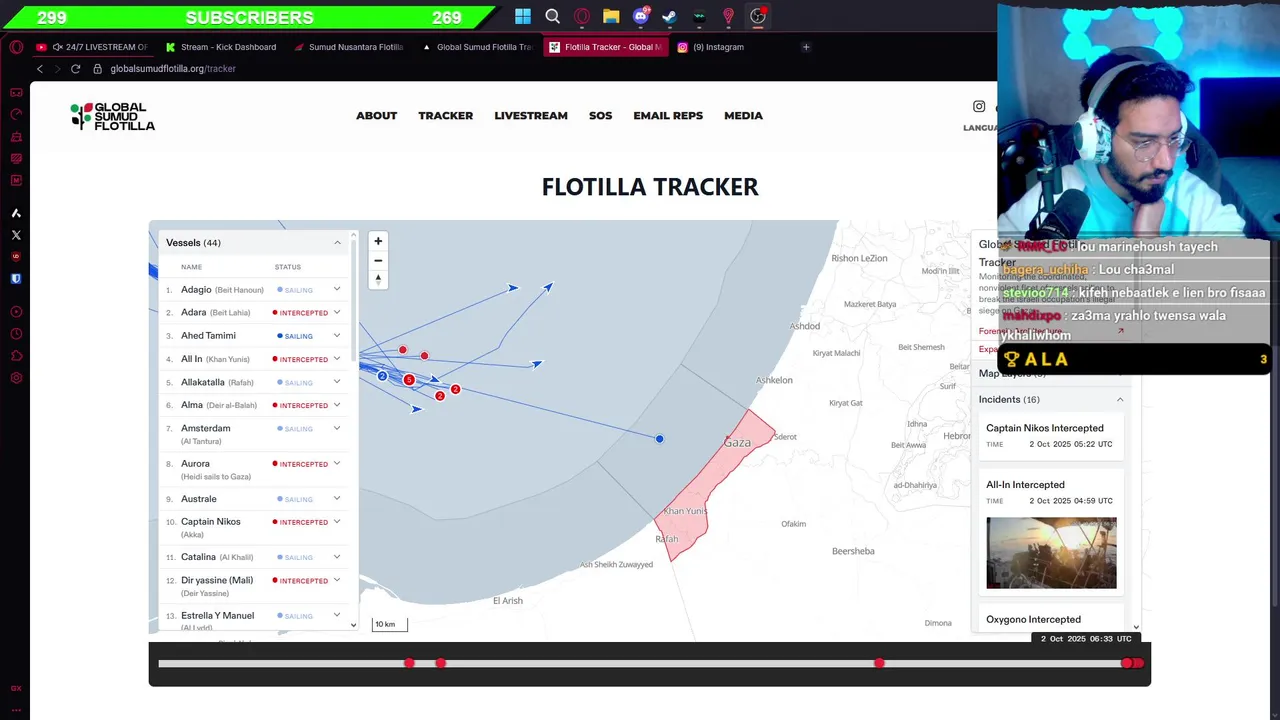Open the MEDIA menu item
Viewport: 1280px width, 720px height.
coord(743,116)
